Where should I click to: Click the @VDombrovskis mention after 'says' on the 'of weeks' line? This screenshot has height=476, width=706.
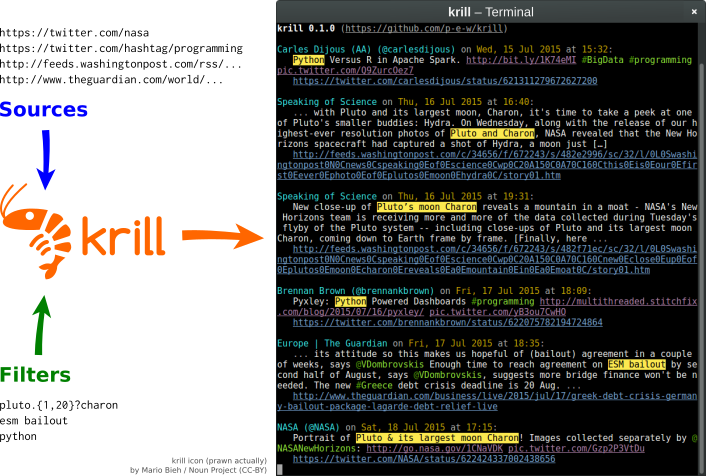coord(390,364)
